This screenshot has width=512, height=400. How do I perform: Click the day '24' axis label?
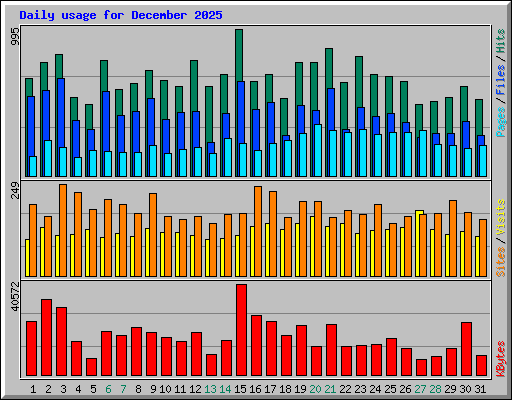pyautogui.click(x=375, y=389)
